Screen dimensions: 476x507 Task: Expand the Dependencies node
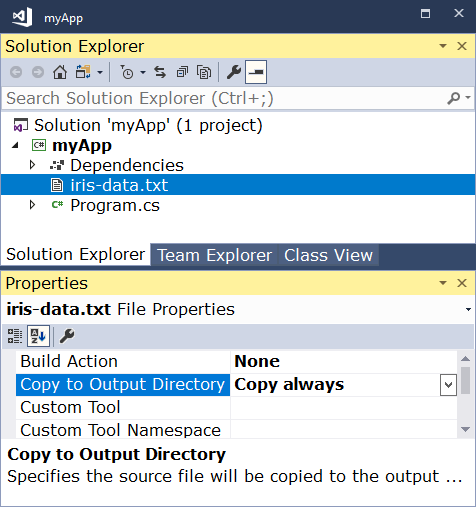pos(32,165)
